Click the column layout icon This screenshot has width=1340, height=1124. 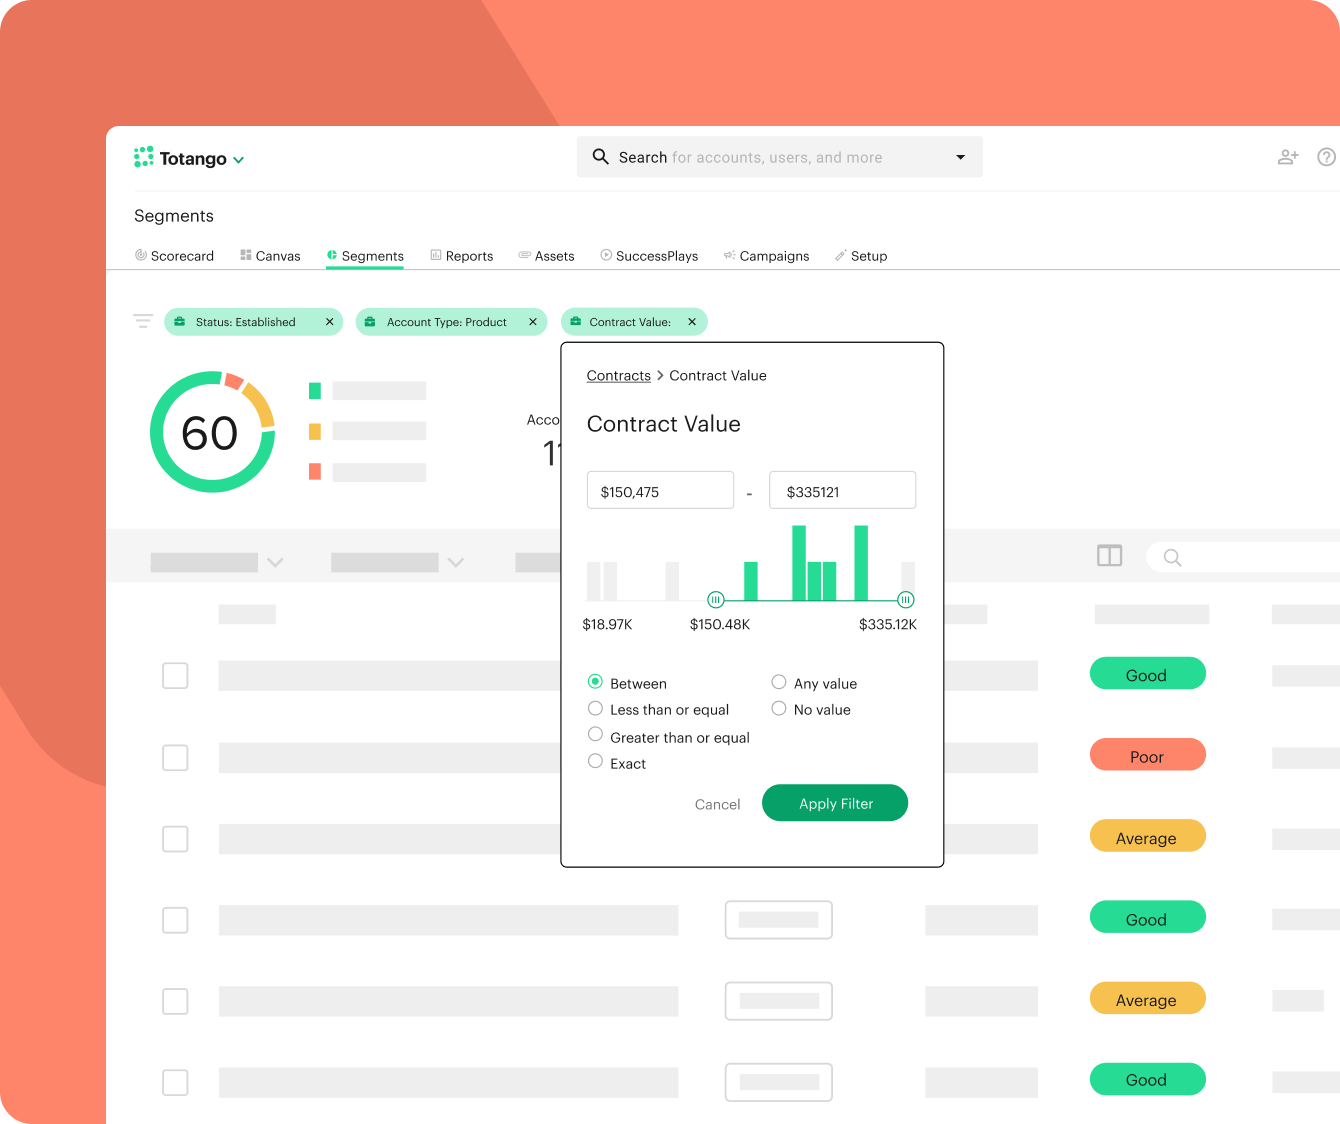[x=1110, y=556]
